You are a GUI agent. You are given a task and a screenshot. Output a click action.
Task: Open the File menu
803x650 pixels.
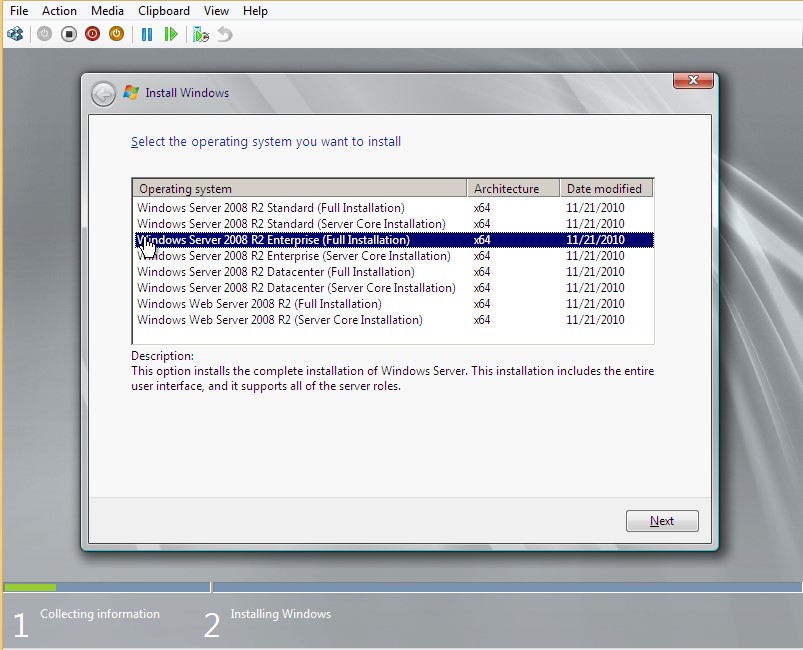coord(19,11)
